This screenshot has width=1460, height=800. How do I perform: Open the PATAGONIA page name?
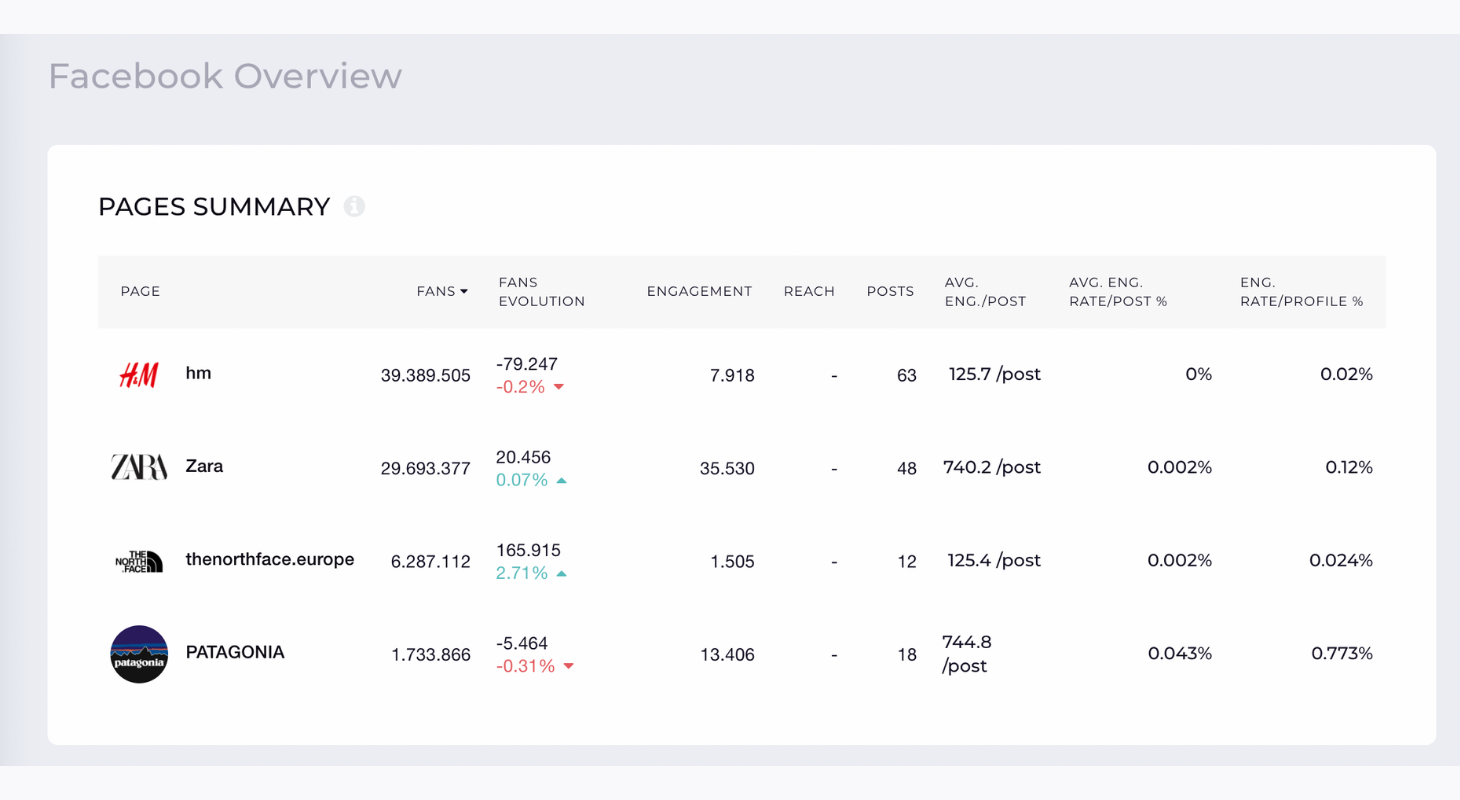[x=235, y=652]
